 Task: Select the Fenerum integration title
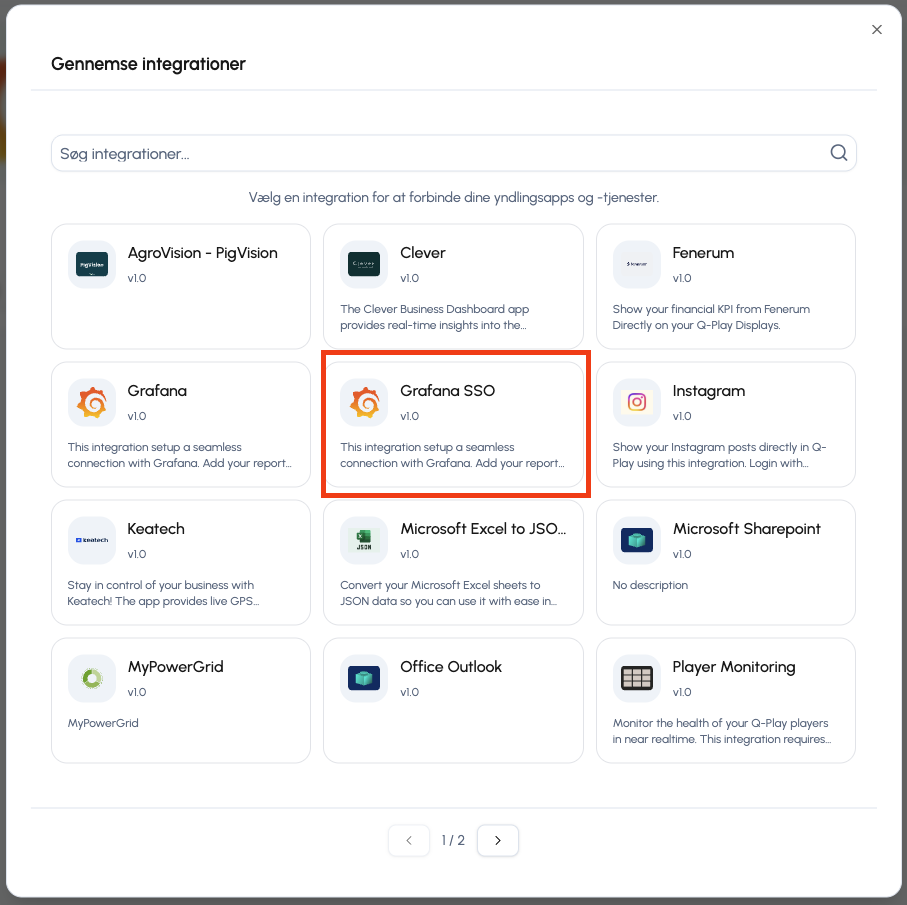(x=703, y=253)
